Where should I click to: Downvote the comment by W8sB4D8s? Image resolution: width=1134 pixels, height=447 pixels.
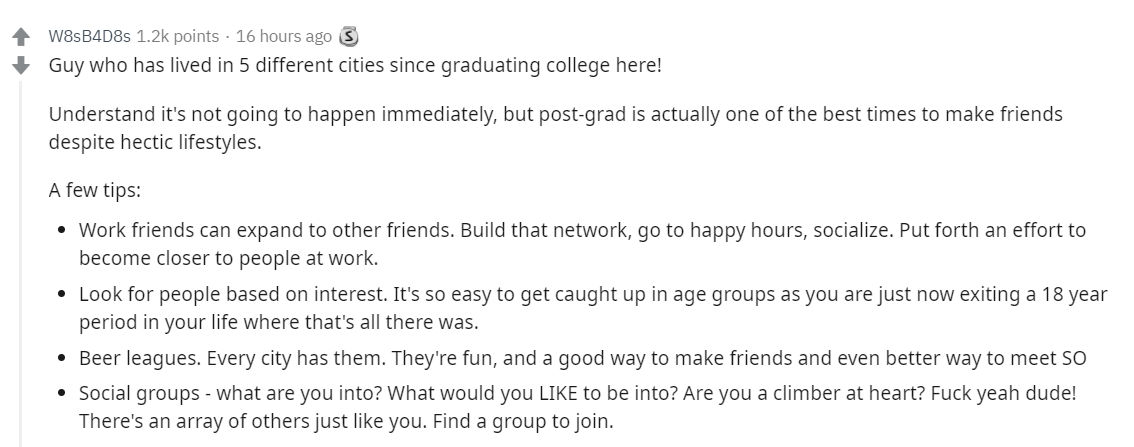click(21, 67)
